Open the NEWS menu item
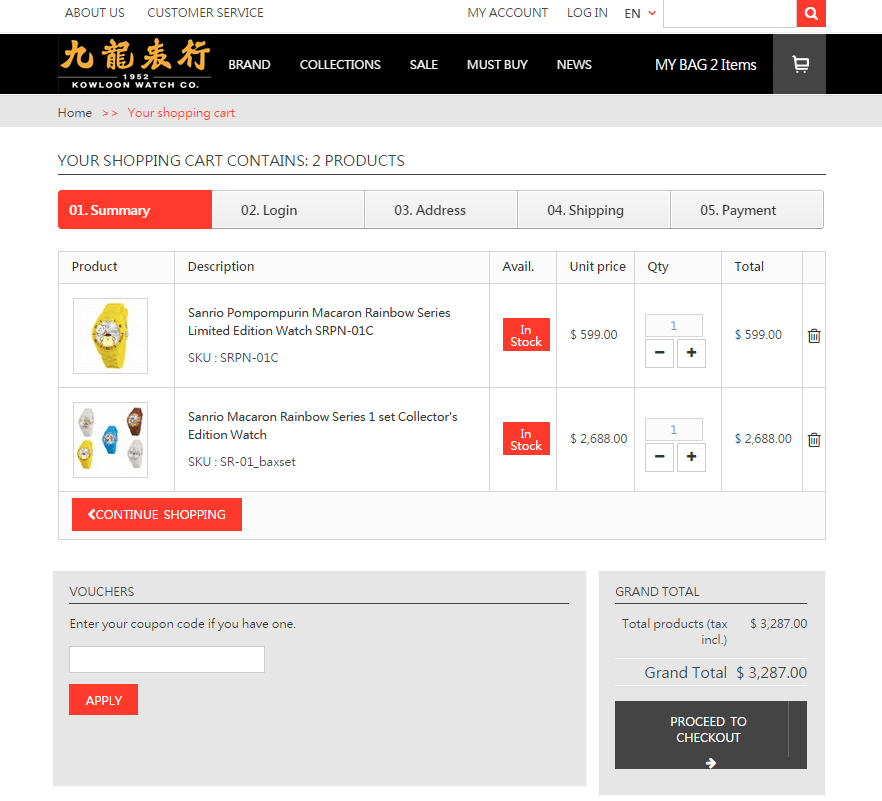Viewport: 882px width, 801px height. 574,65
